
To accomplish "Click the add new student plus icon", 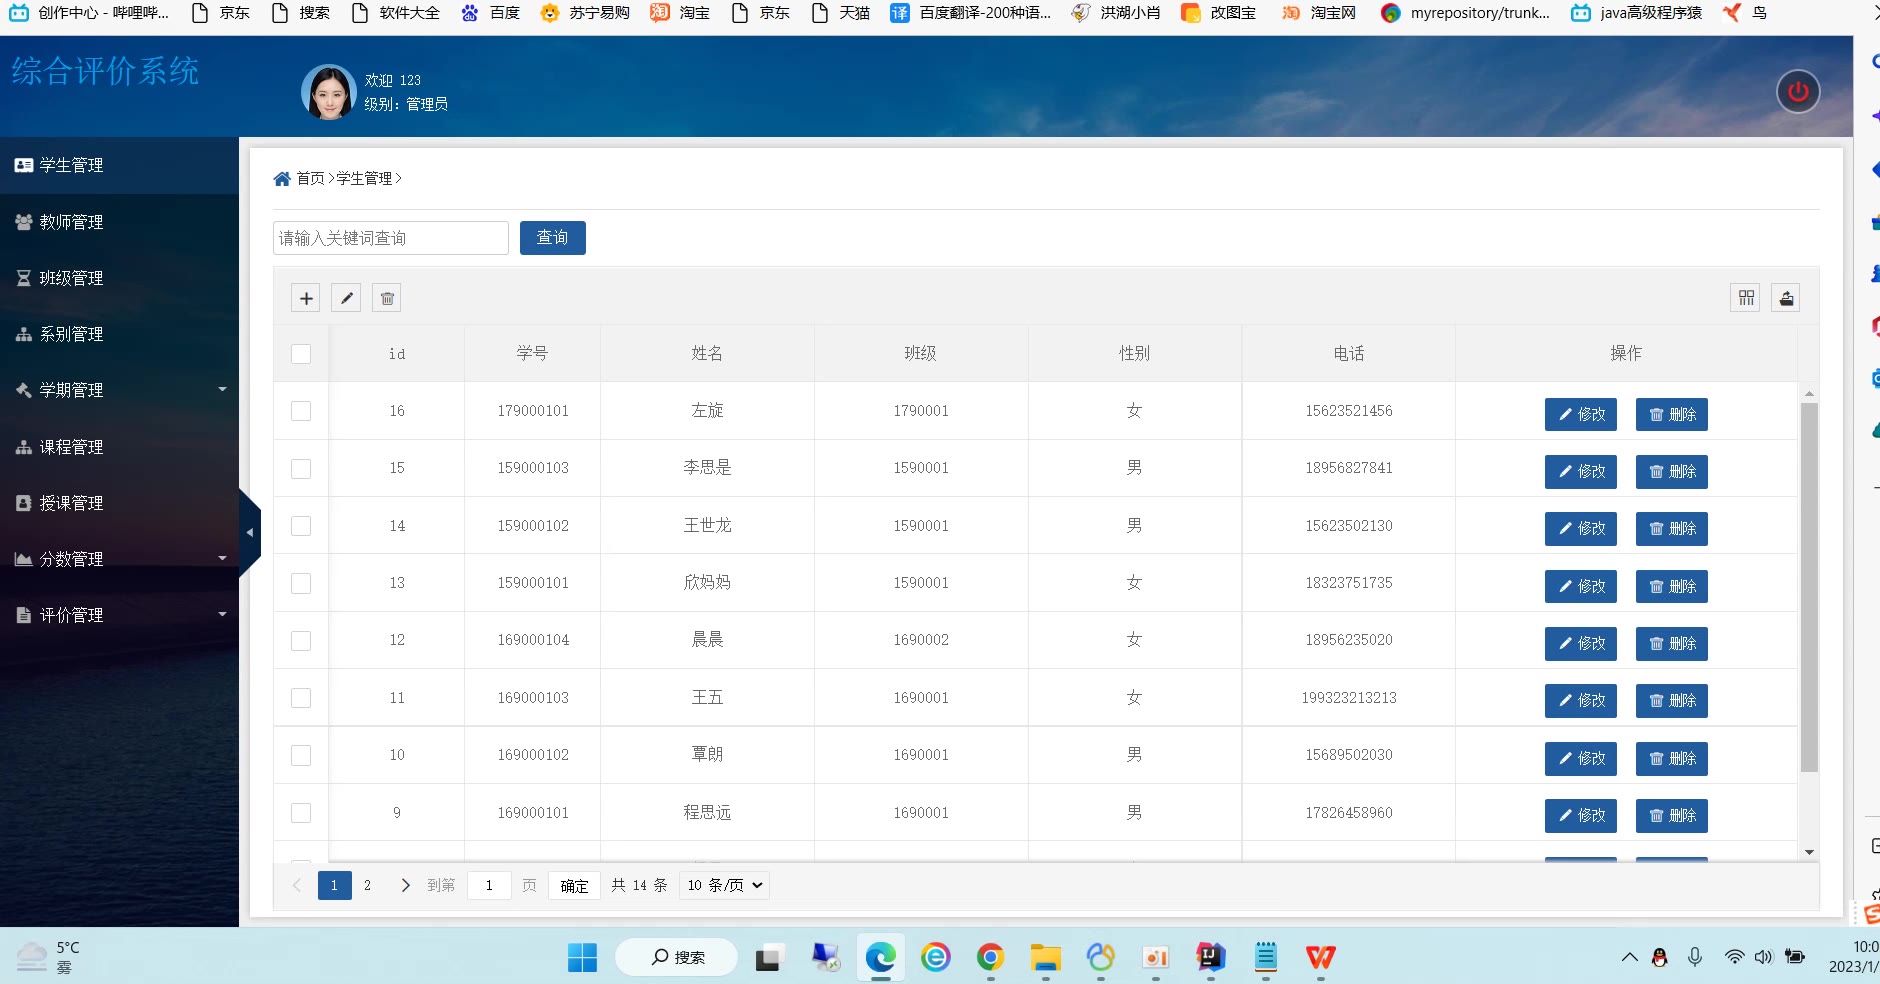I will click(x=306, y=298).
